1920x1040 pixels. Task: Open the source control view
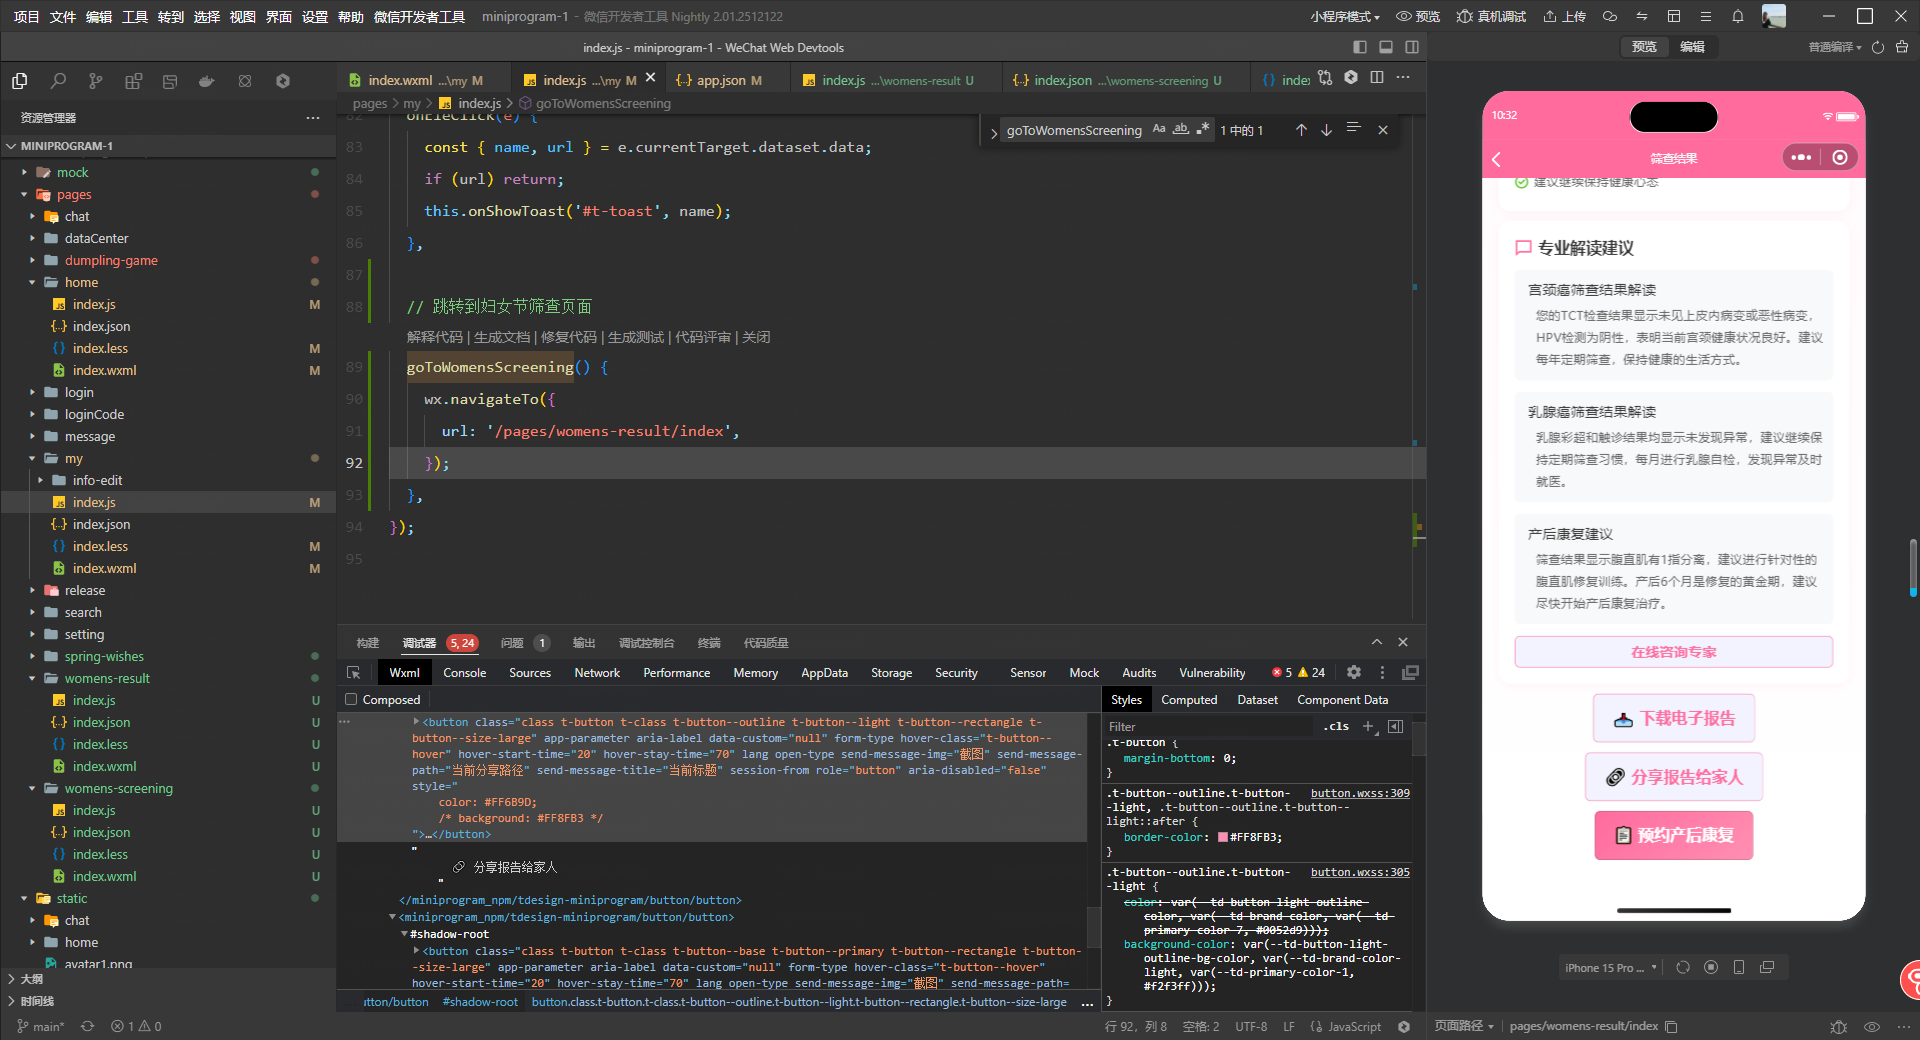(95, 81)
